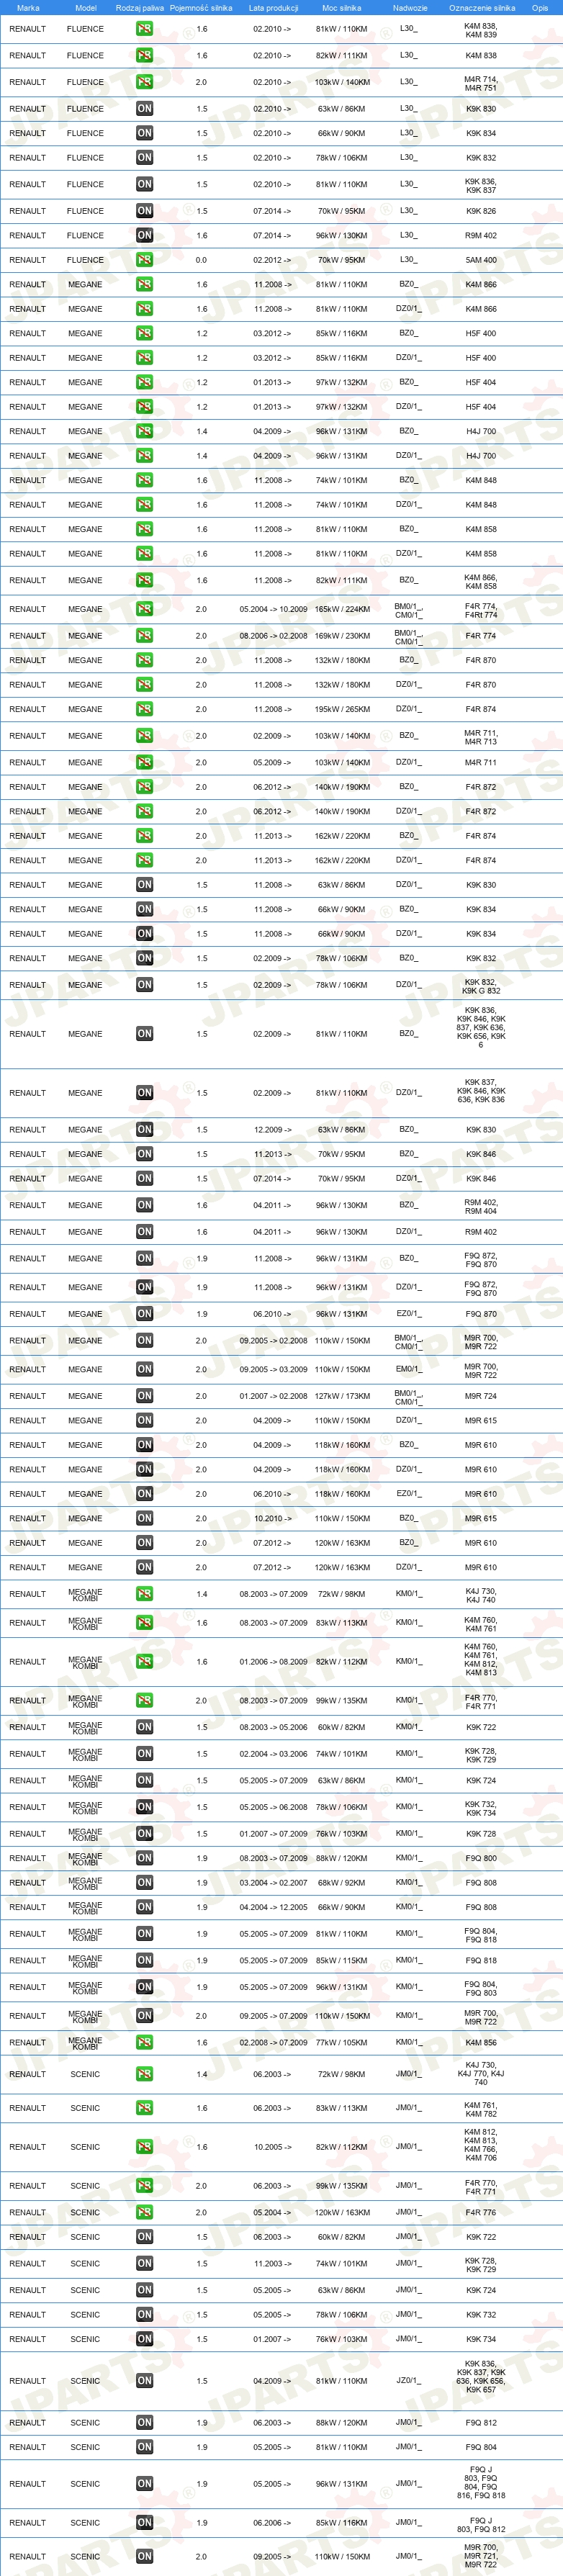Click diesel ON icon in Fluence R9M 402 row
Screen dimensions: 563x2576
tap(145, 236)
